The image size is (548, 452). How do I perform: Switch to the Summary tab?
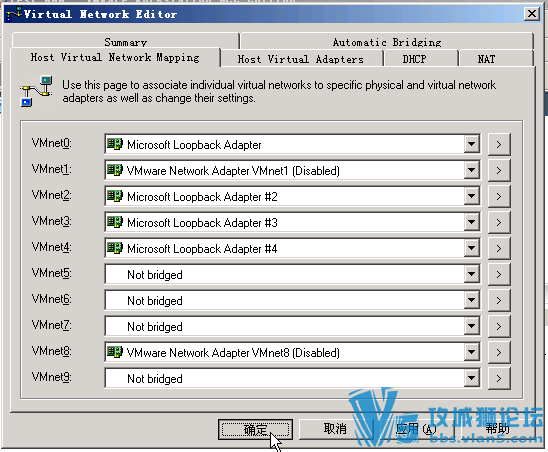tap(125, 41)
